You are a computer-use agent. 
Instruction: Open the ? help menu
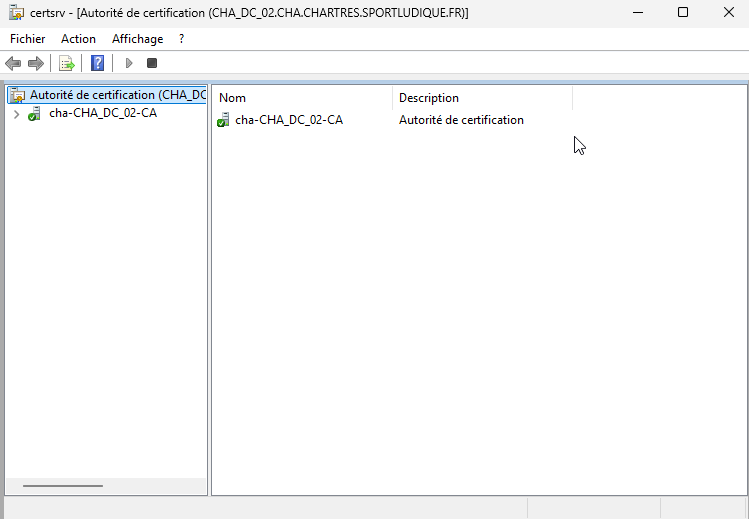point(181,39)
